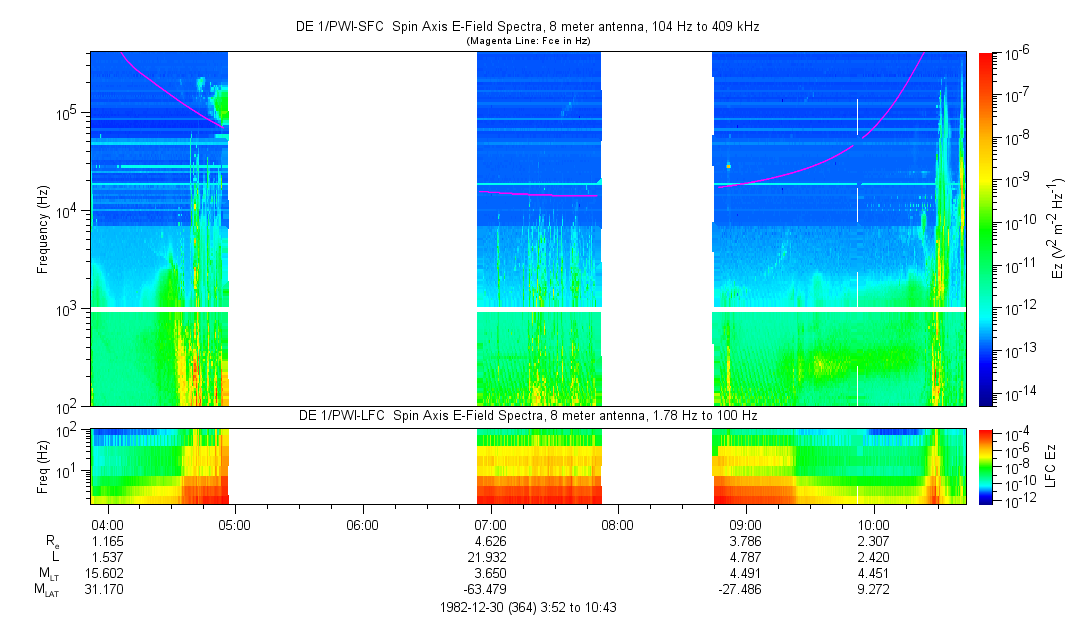Click the DE 1/PWI-LFC lower plot title
The width and height of the screenshot is (1083, 620).
529,415
